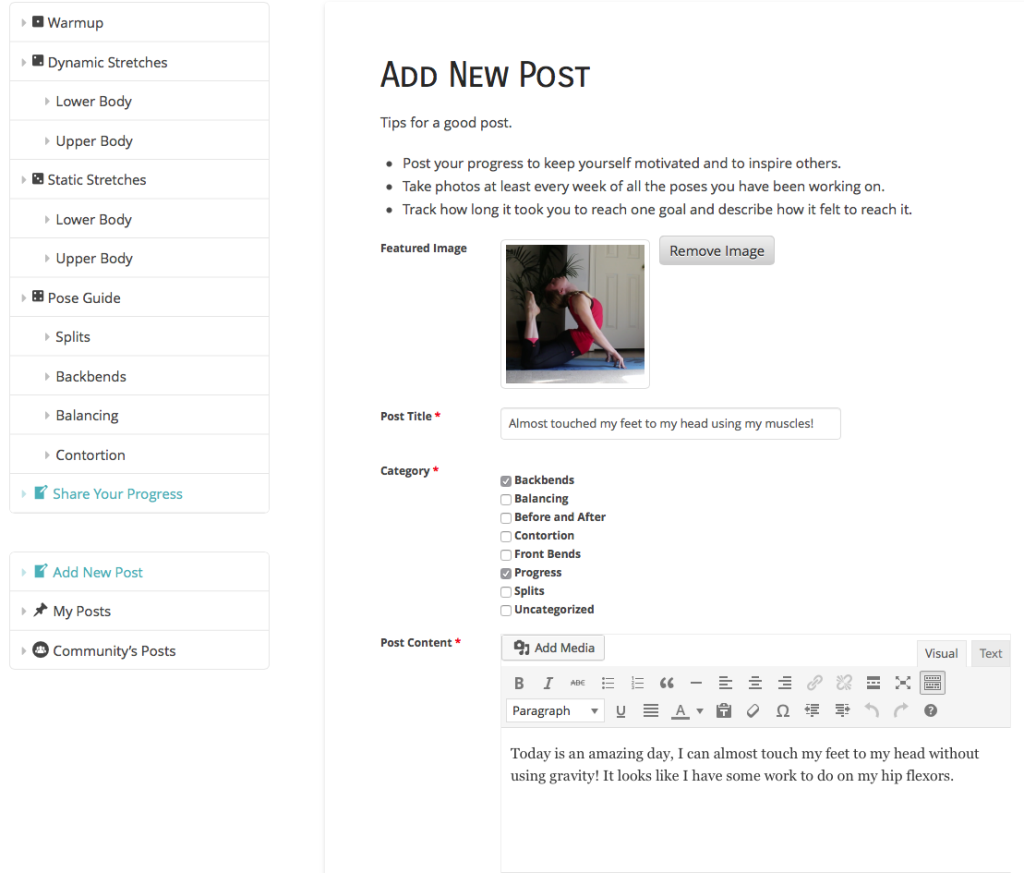Open distraction-free fullscreen mode
1024x873 pixels.
tap(903, 683)
